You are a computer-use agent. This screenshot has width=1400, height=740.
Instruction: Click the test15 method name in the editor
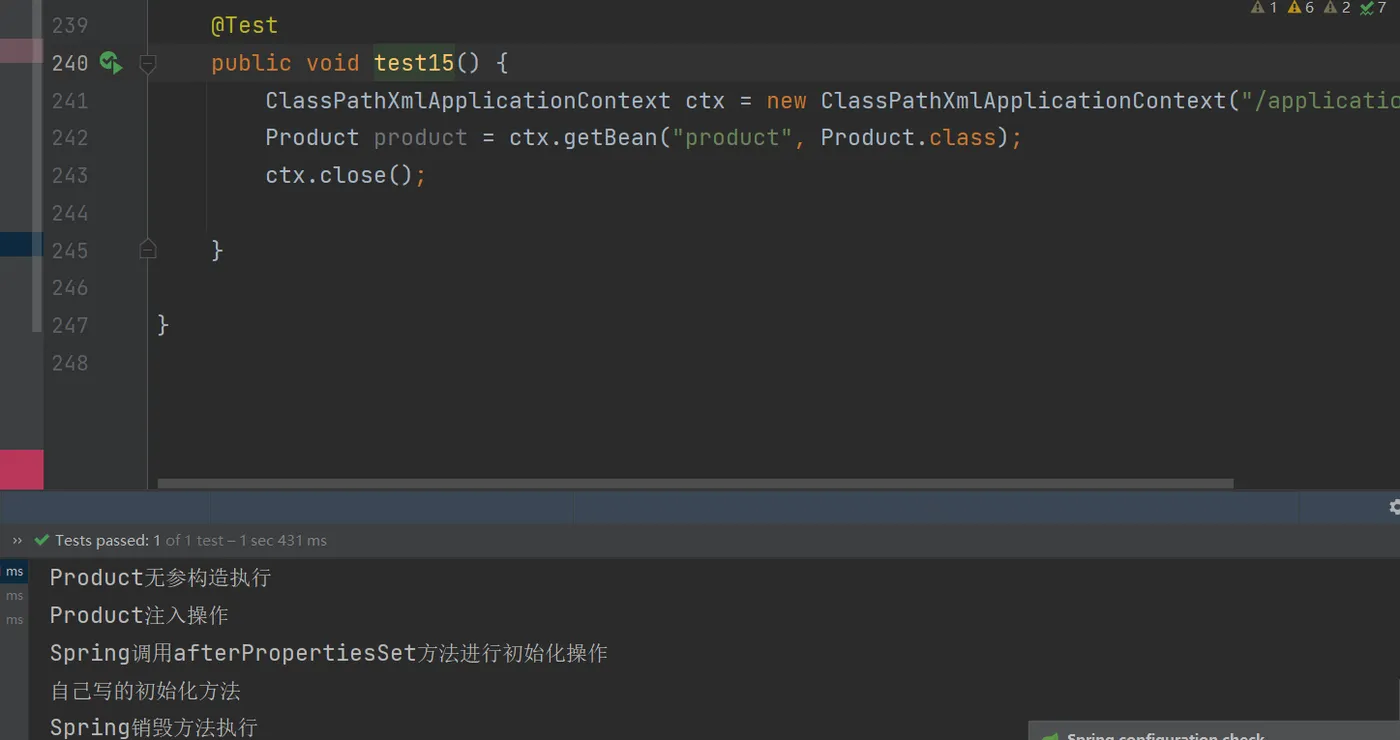point(414,63)
